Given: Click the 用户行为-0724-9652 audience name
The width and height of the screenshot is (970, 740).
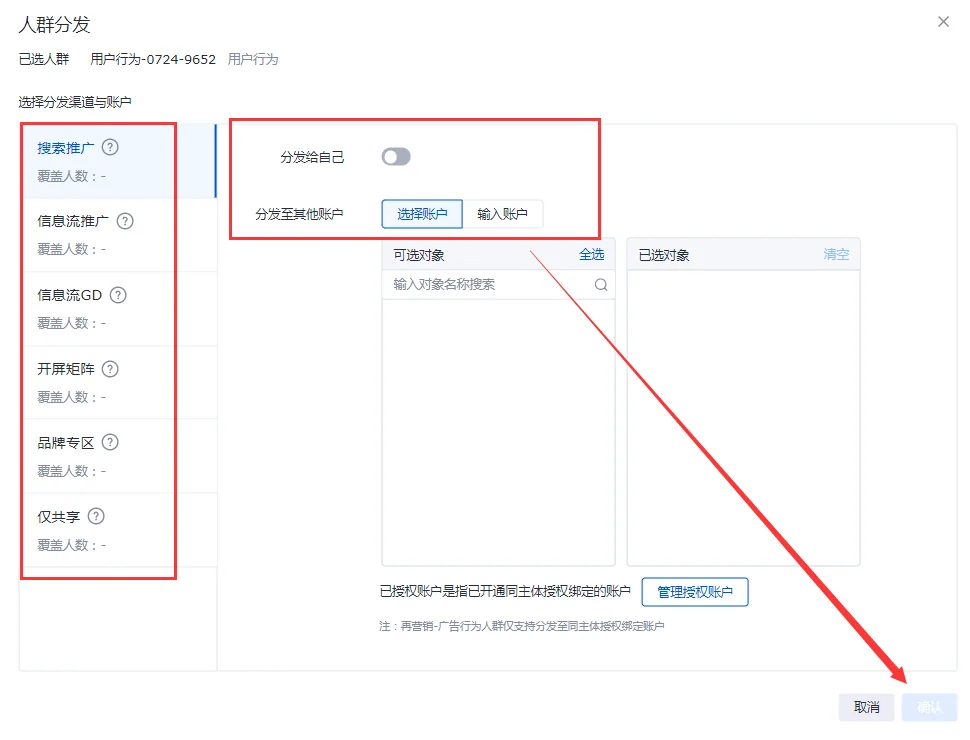Looking at the screenshot, I should coord(153,59).
